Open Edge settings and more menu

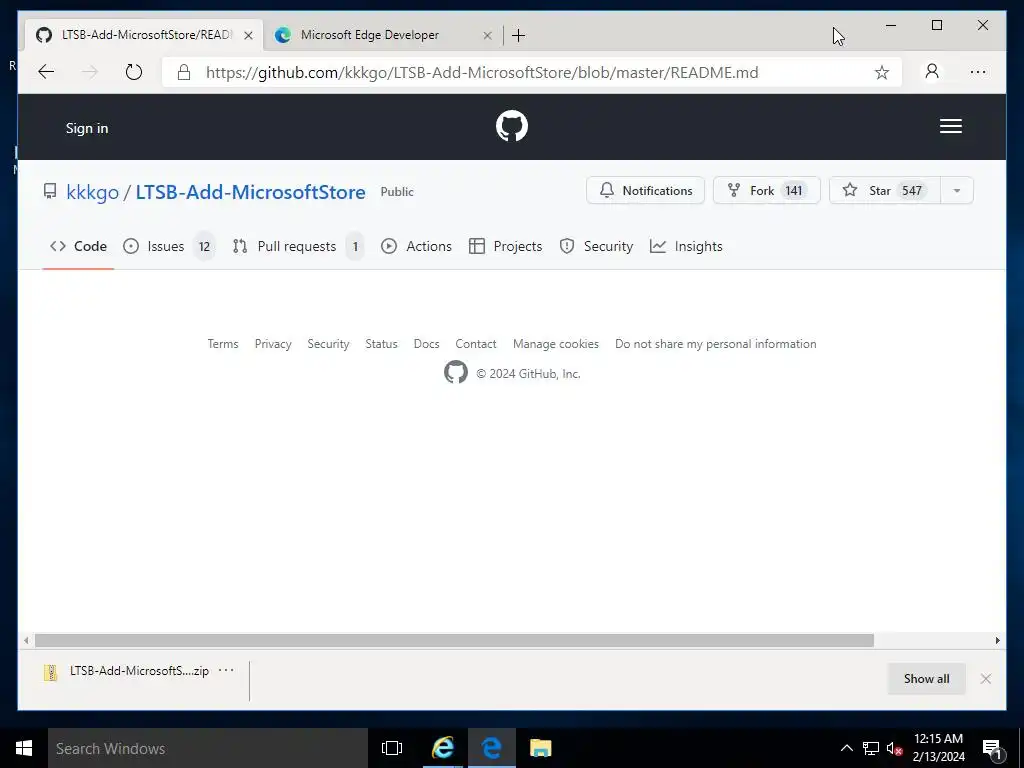pos(978,72)
